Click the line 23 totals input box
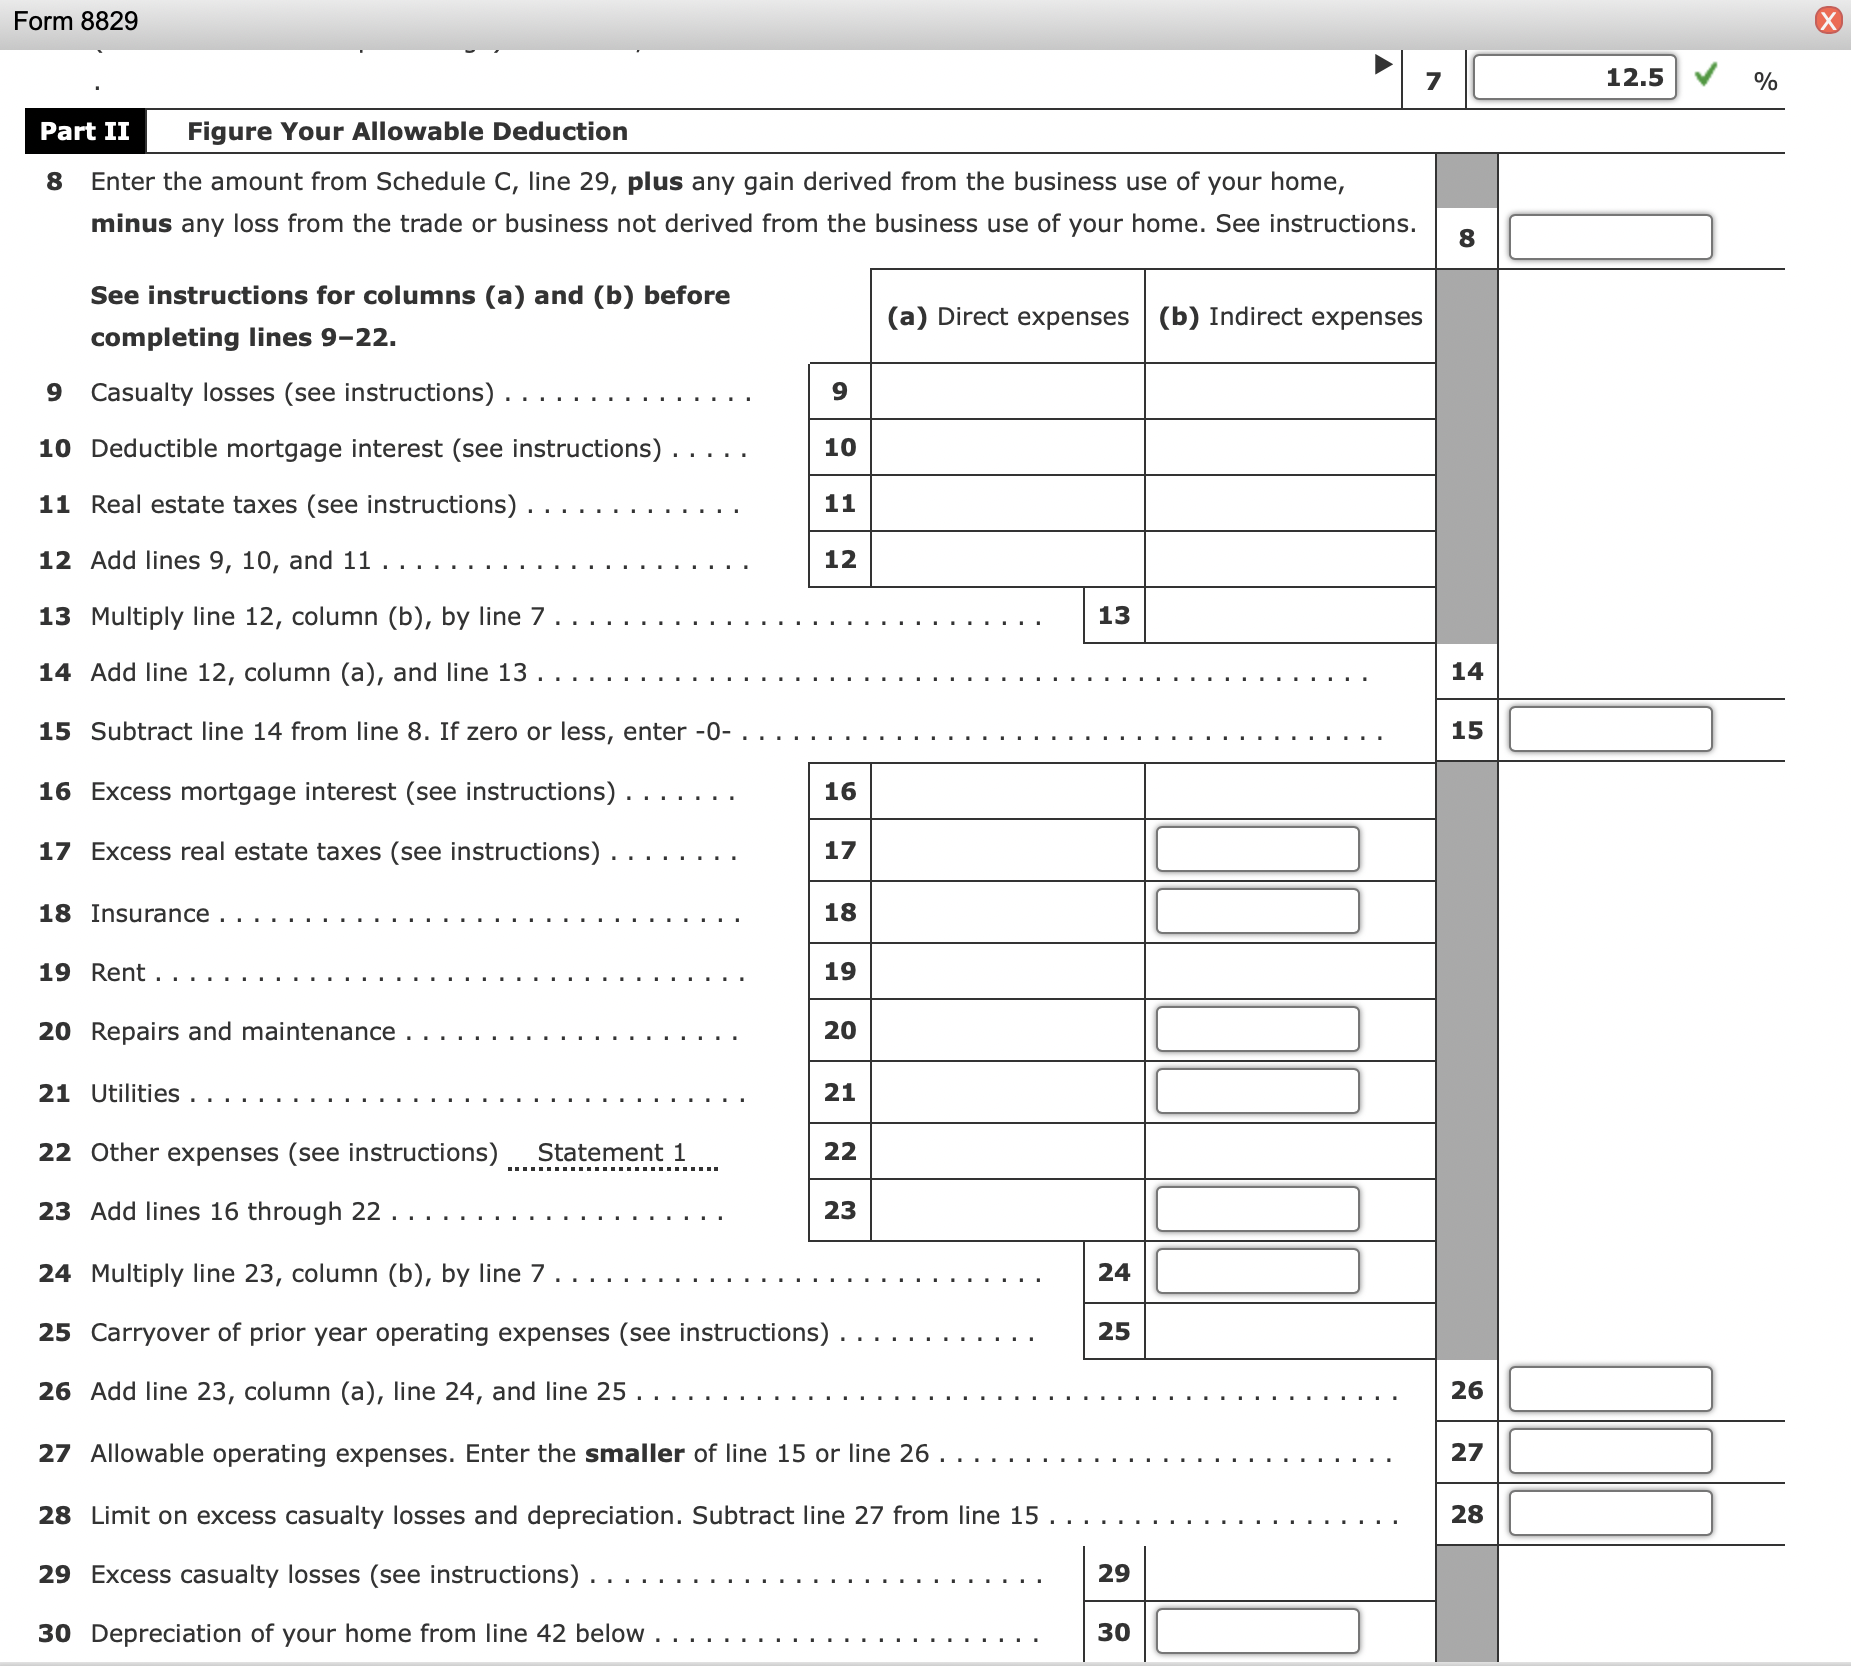The image size is (1851, 1666). 1258,1209
